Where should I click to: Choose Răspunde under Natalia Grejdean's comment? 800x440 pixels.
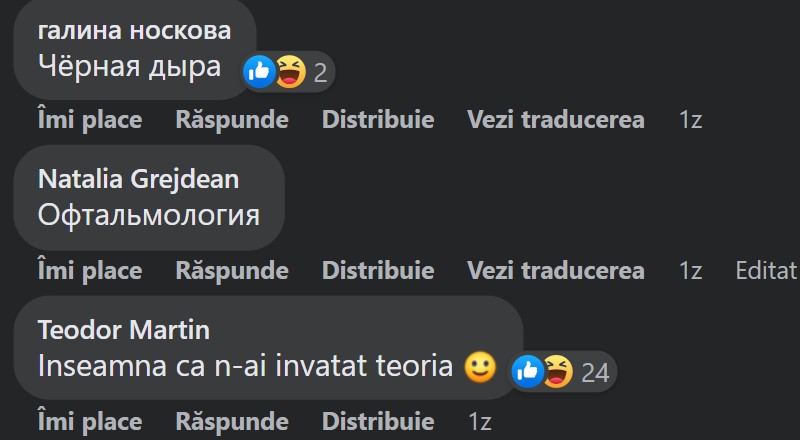click(x=232, y=270)
